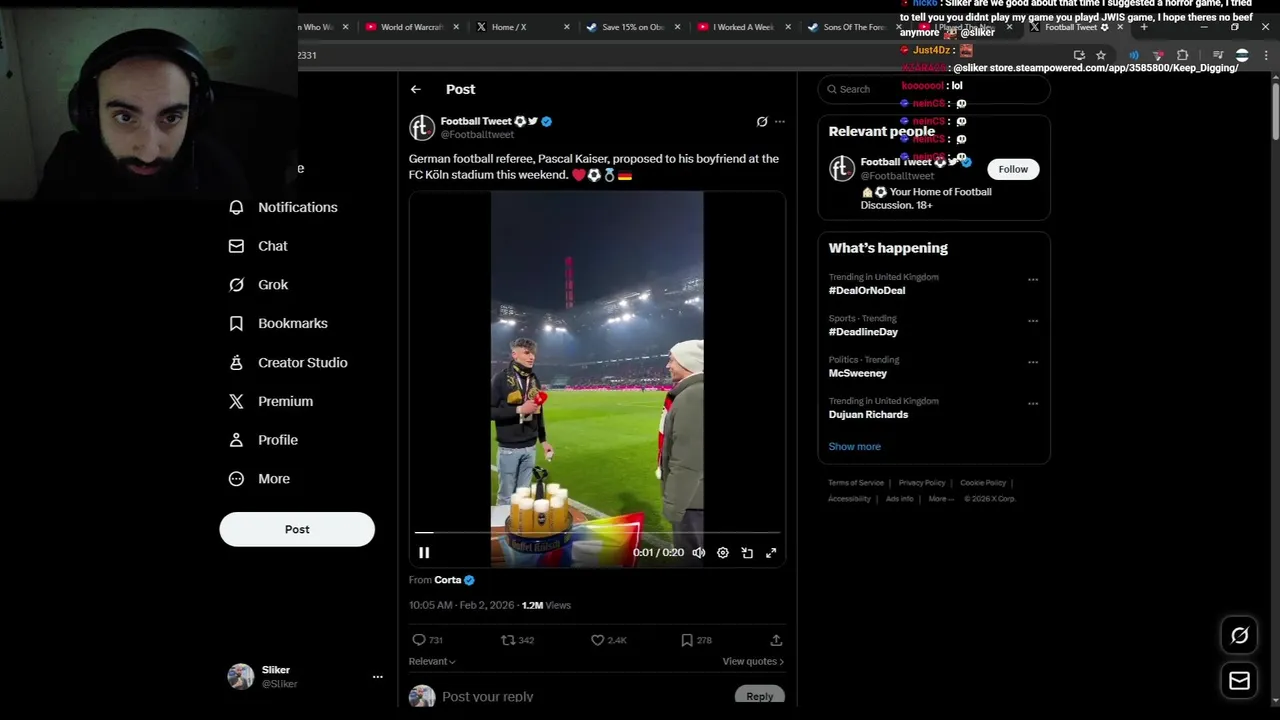Viewport: 1280px width, 720px height.
Task: Open video settings gear icon
Action: coord(723,553)
